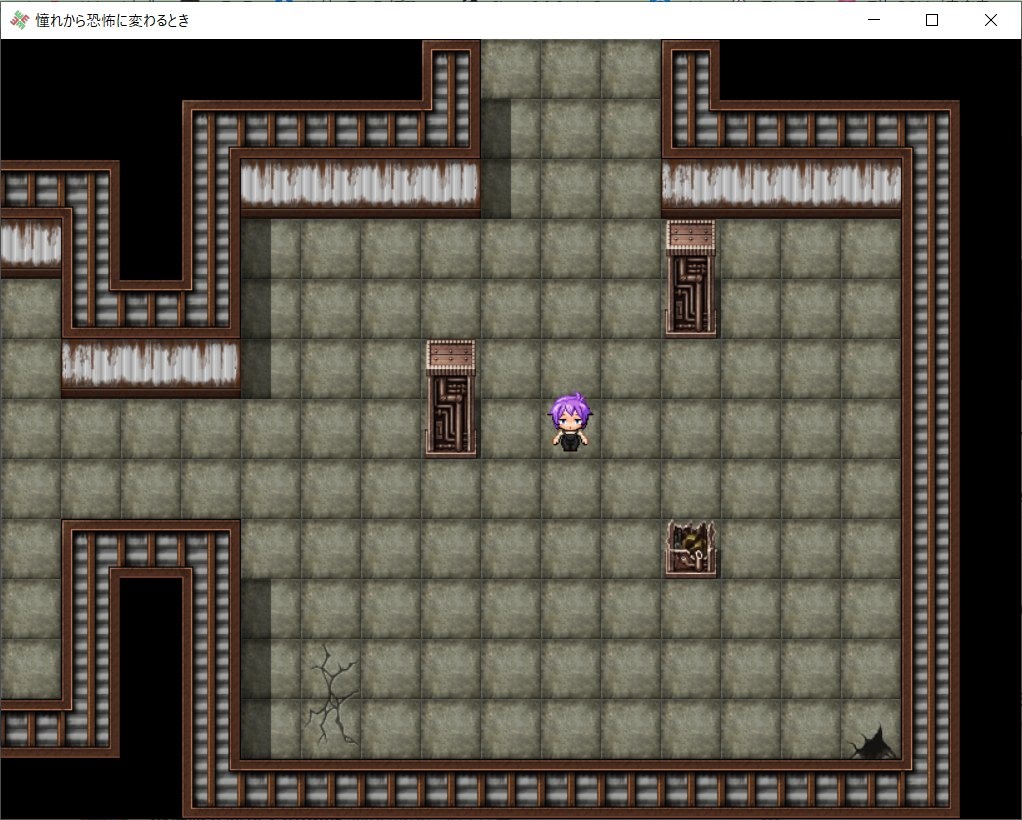Screen dimensions: 1022x820
Task: Click the purple-haired character sprite
Action: click(570, 422)
